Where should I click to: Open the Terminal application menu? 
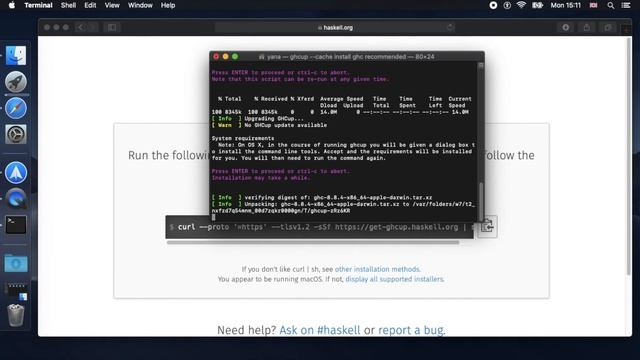pos(38,5)
